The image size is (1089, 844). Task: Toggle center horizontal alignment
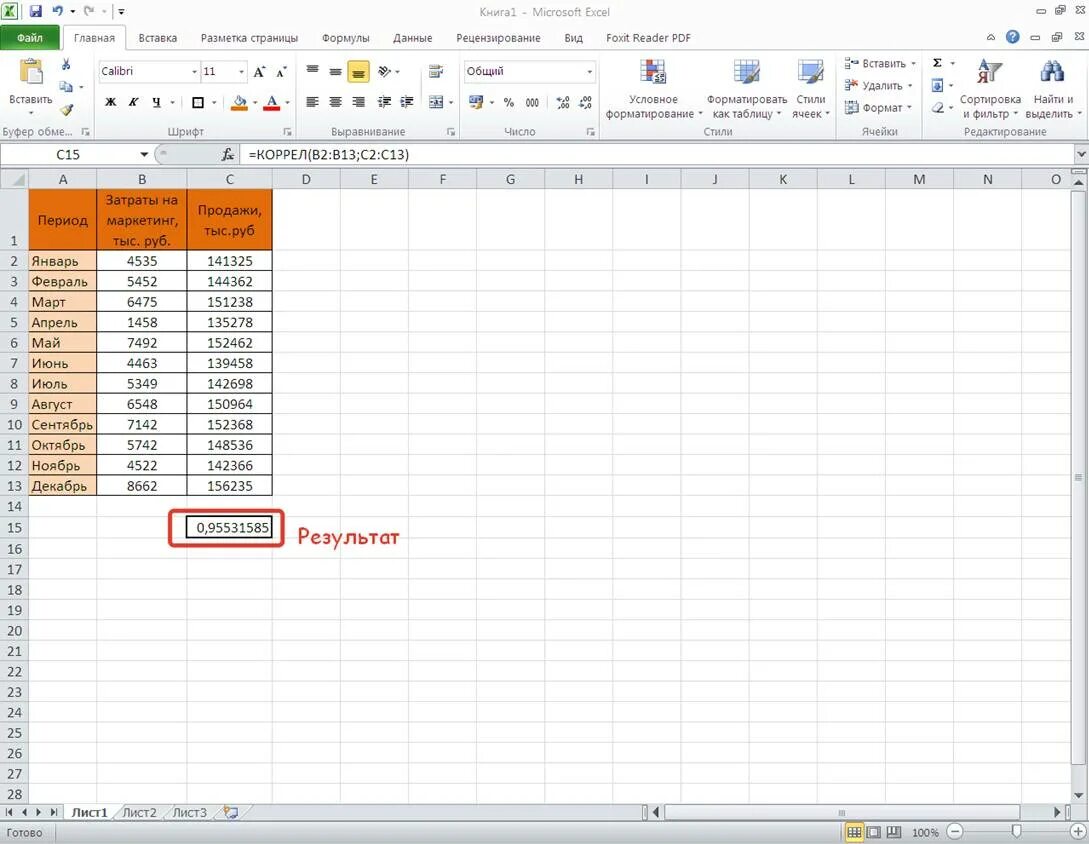(x=335, y=103)
